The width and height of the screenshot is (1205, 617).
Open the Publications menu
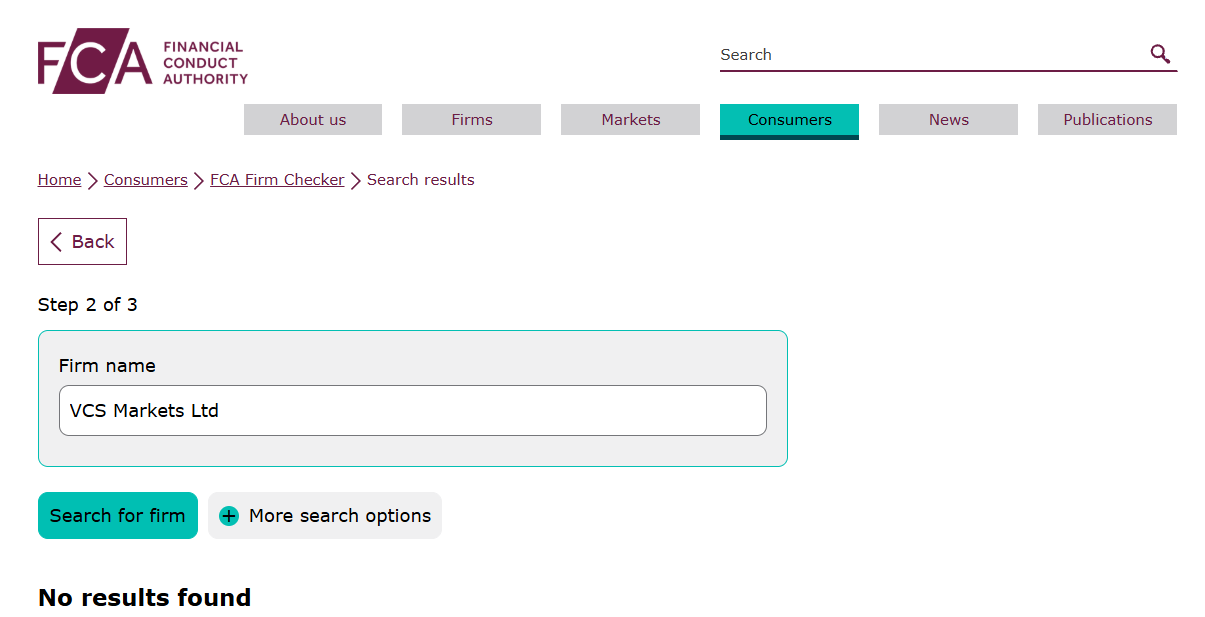tap(1108, 120)
